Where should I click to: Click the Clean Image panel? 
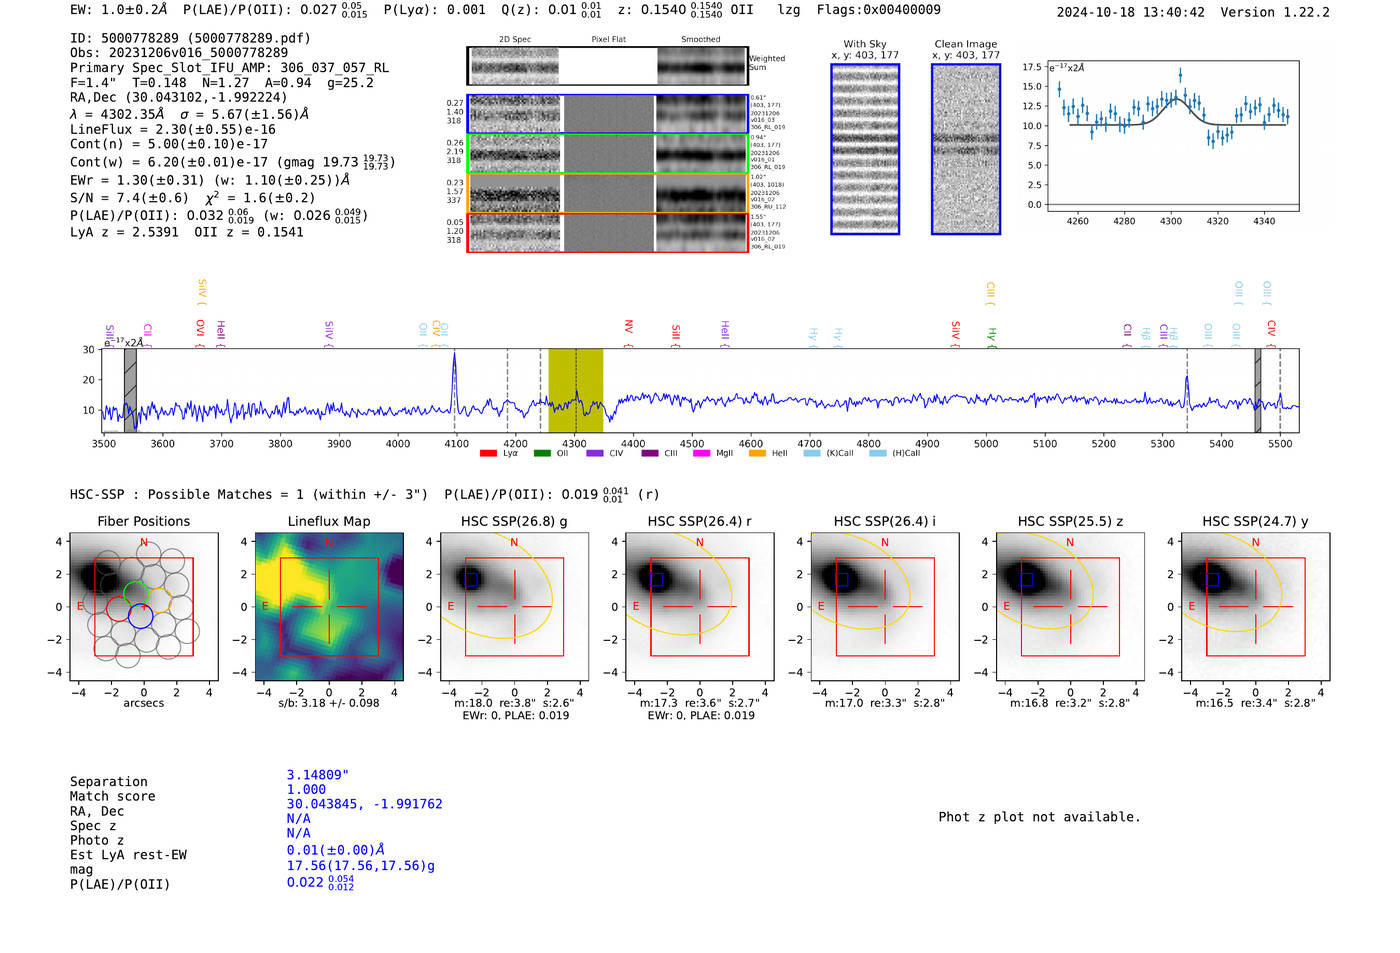(x=966, y=149)
